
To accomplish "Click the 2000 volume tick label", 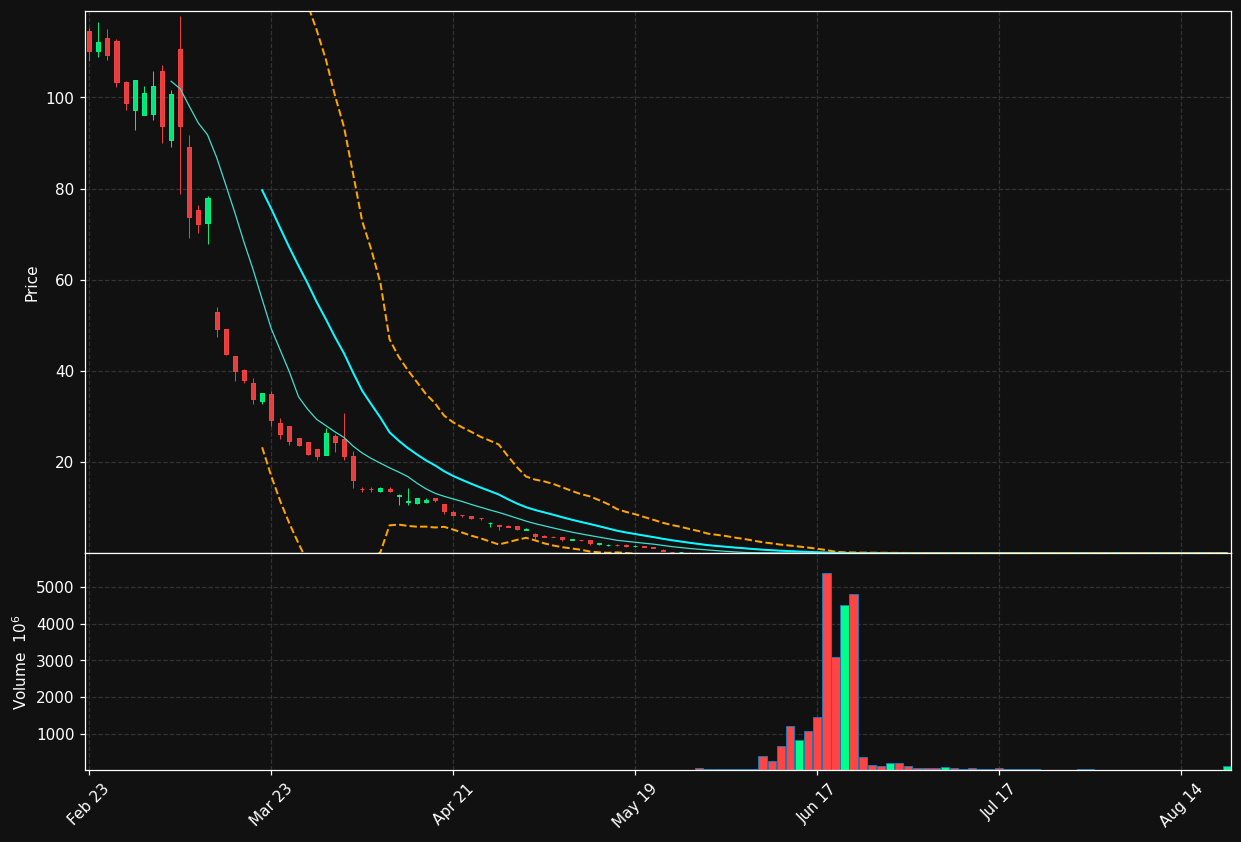I will tap(57, 697).
